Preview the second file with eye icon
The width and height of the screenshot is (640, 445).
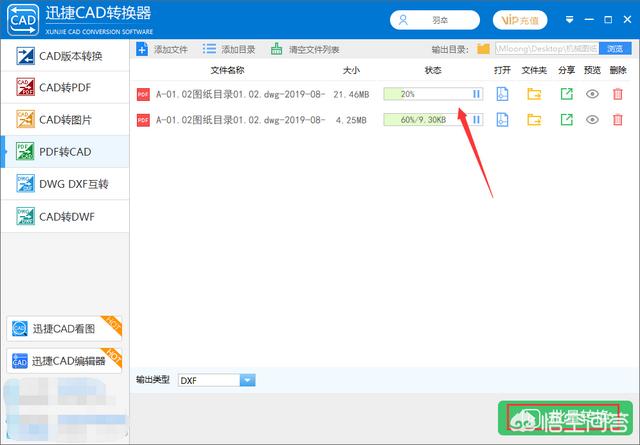point(593,120)
